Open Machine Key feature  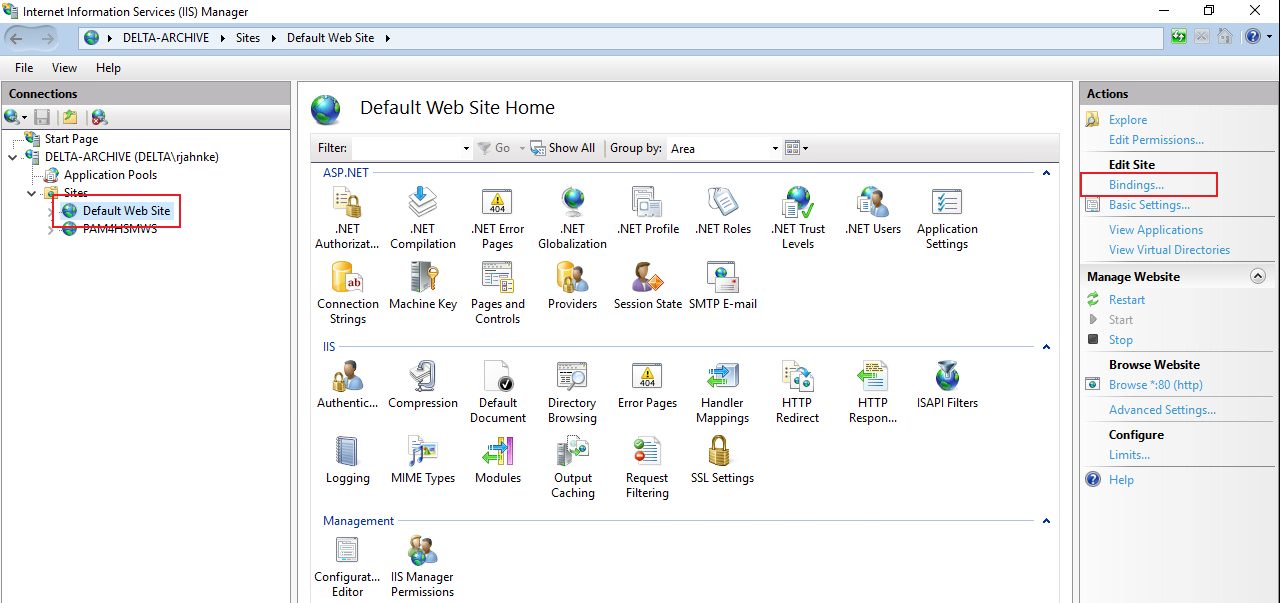tap(423, 286)
